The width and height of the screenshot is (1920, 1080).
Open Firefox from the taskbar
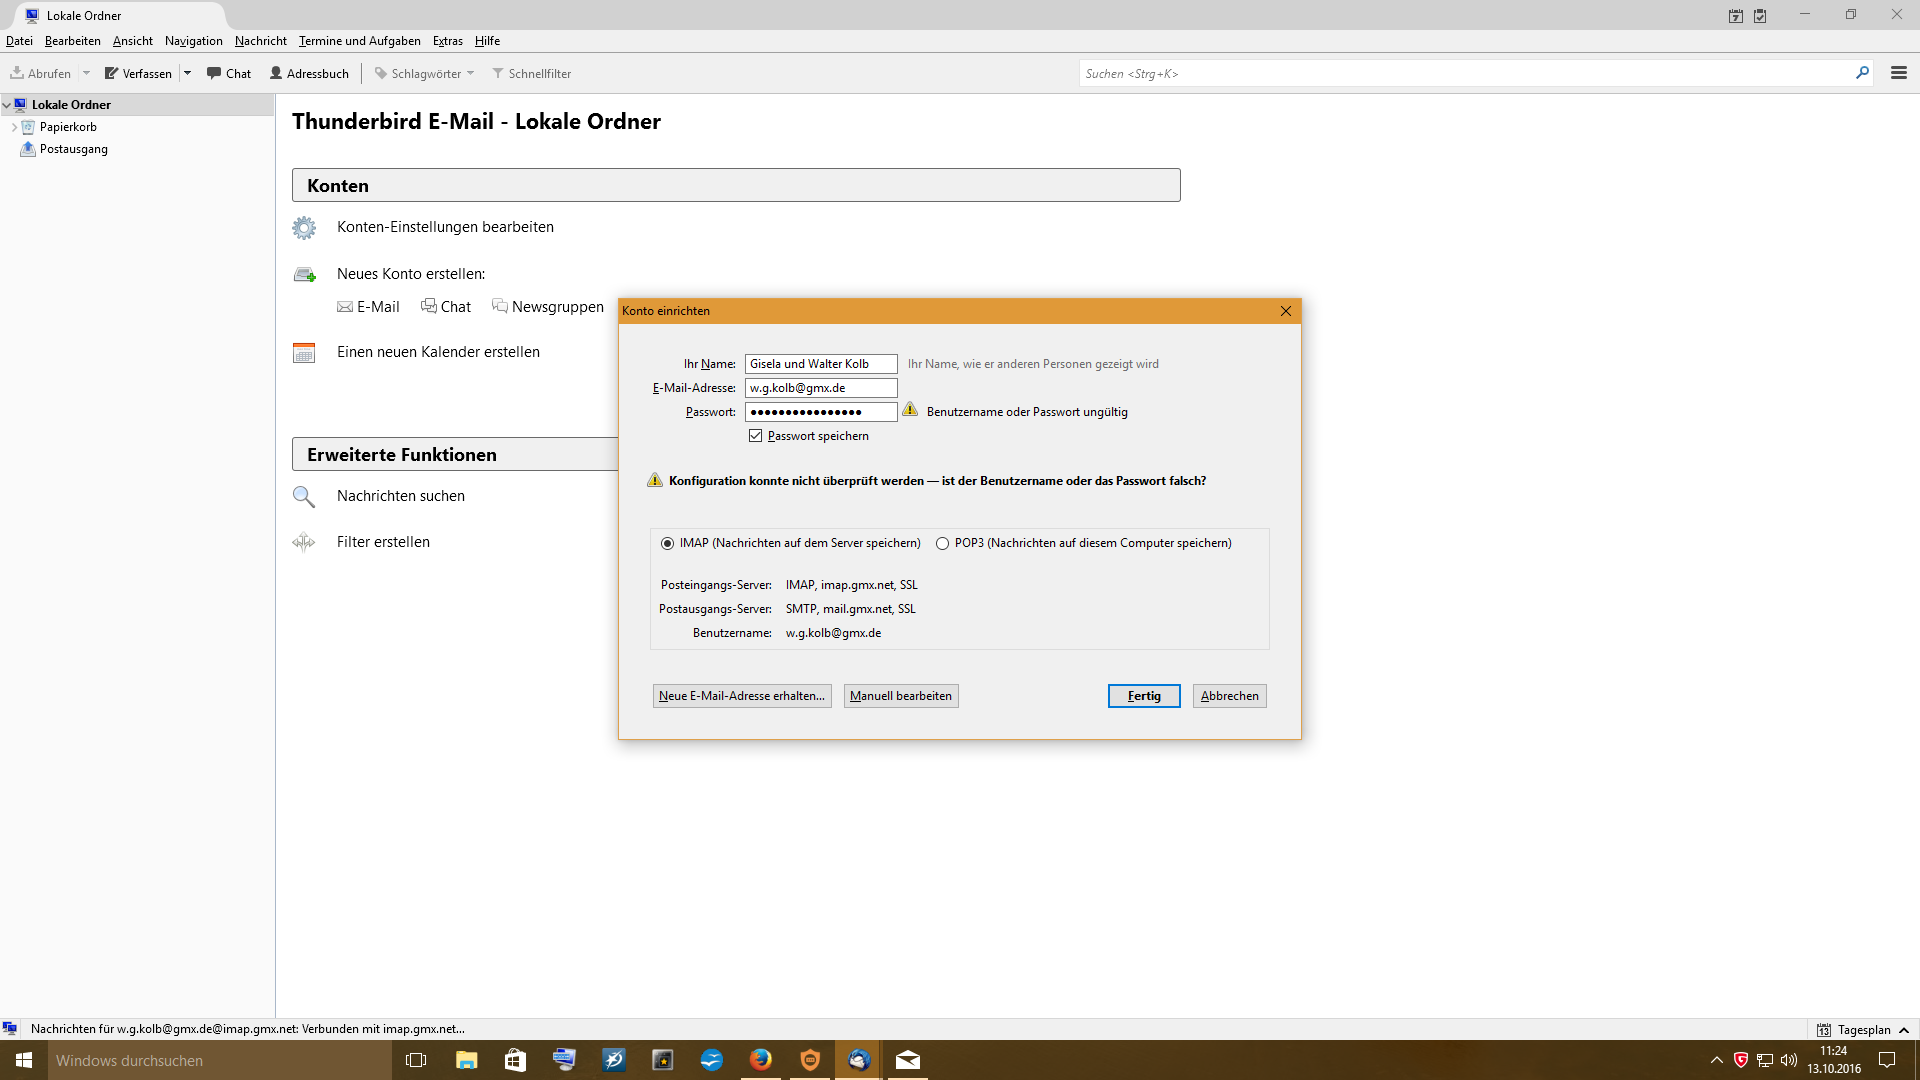pyautogui.click(x=760, y=1060)
